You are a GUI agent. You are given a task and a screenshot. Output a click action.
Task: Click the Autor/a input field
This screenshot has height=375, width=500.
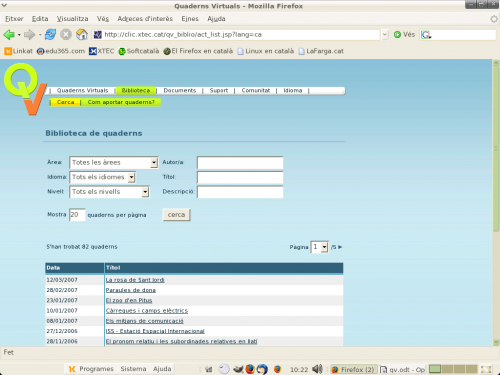tap(240, 163)
